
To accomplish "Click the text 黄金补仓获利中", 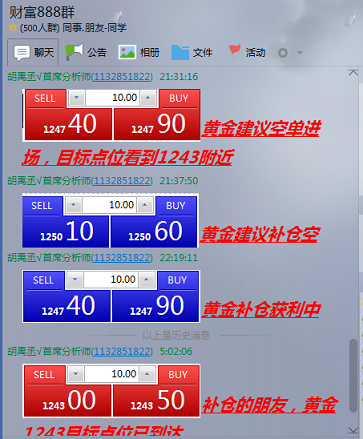I will [261, 309].
